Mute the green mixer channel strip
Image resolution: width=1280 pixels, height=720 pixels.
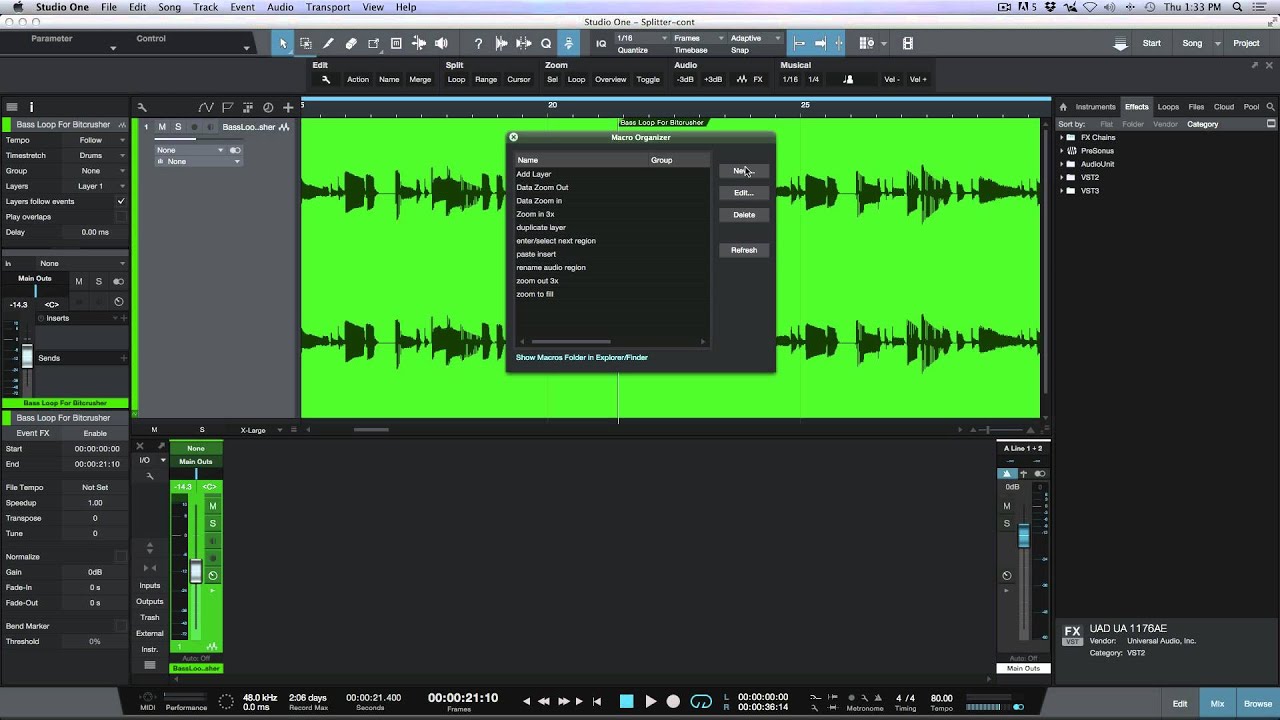[212, 506]
